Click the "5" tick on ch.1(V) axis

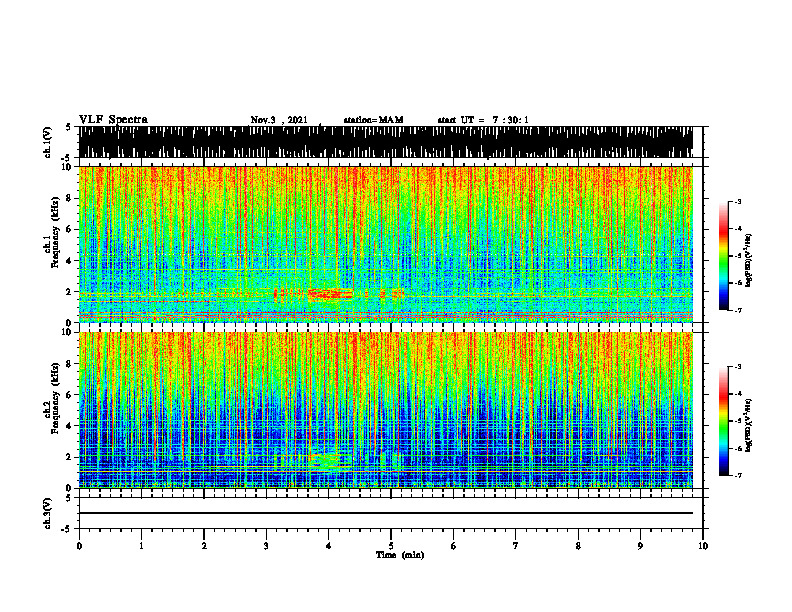point(69,127)
